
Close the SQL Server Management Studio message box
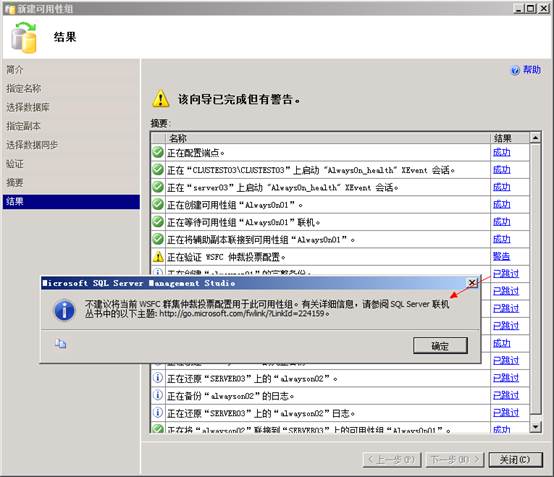click(x=472, y=283)
